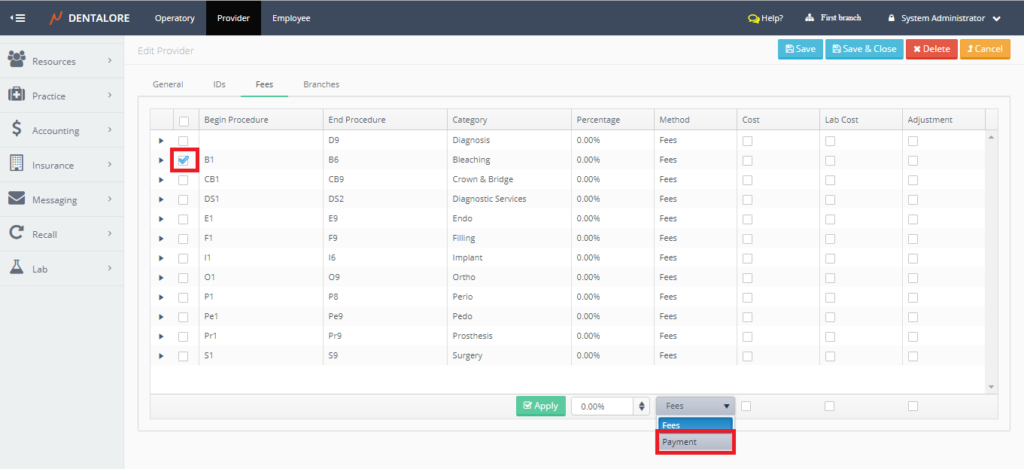Viewport: 1024px width, 469px height.
Task: Open the Operatory menu item
Action: (x=175, y=18)
